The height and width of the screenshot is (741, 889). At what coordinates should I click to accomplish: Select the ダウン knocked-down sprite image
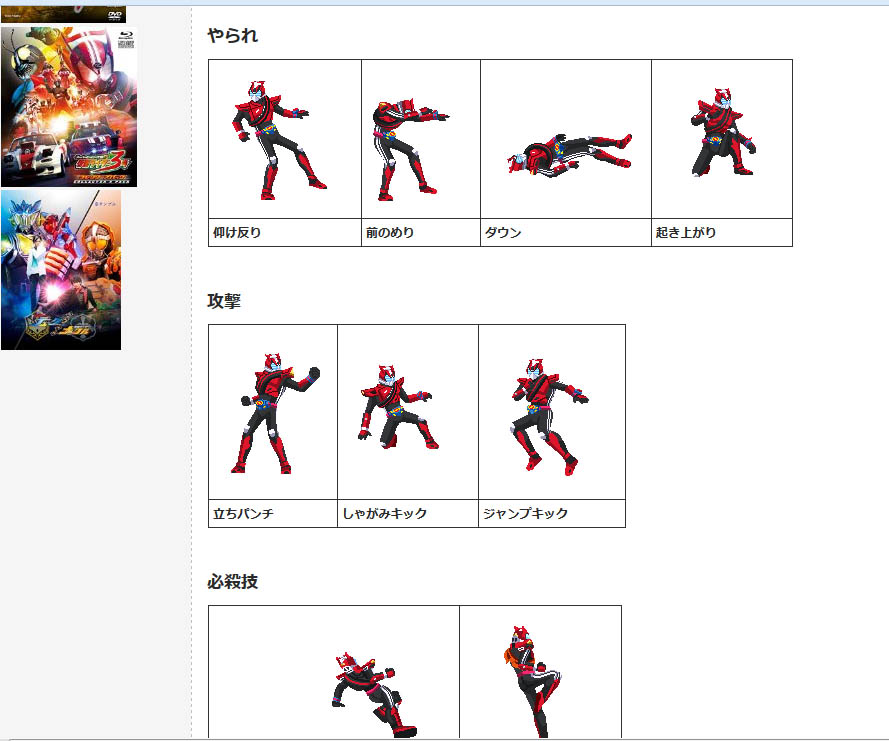point(568,151)
